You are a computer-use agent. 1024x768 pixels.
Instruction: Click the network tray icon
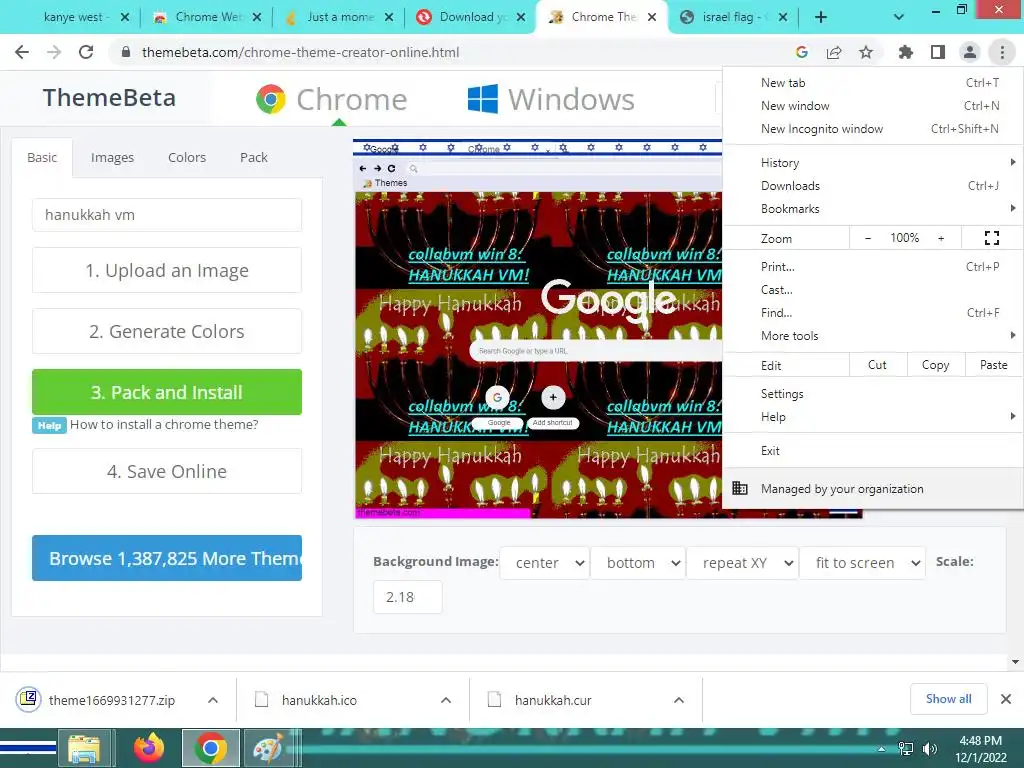coord(906,749)
